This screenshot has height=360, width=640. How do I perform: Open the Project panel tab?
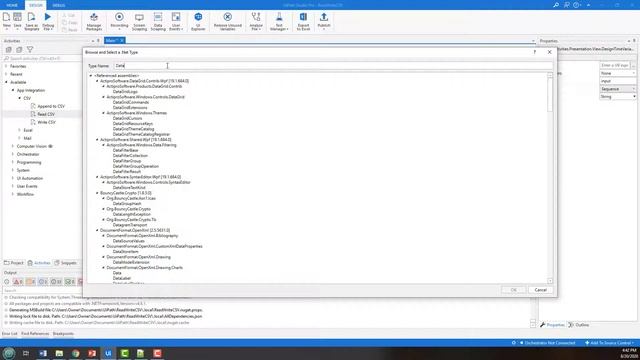click(x=14, y=263)
